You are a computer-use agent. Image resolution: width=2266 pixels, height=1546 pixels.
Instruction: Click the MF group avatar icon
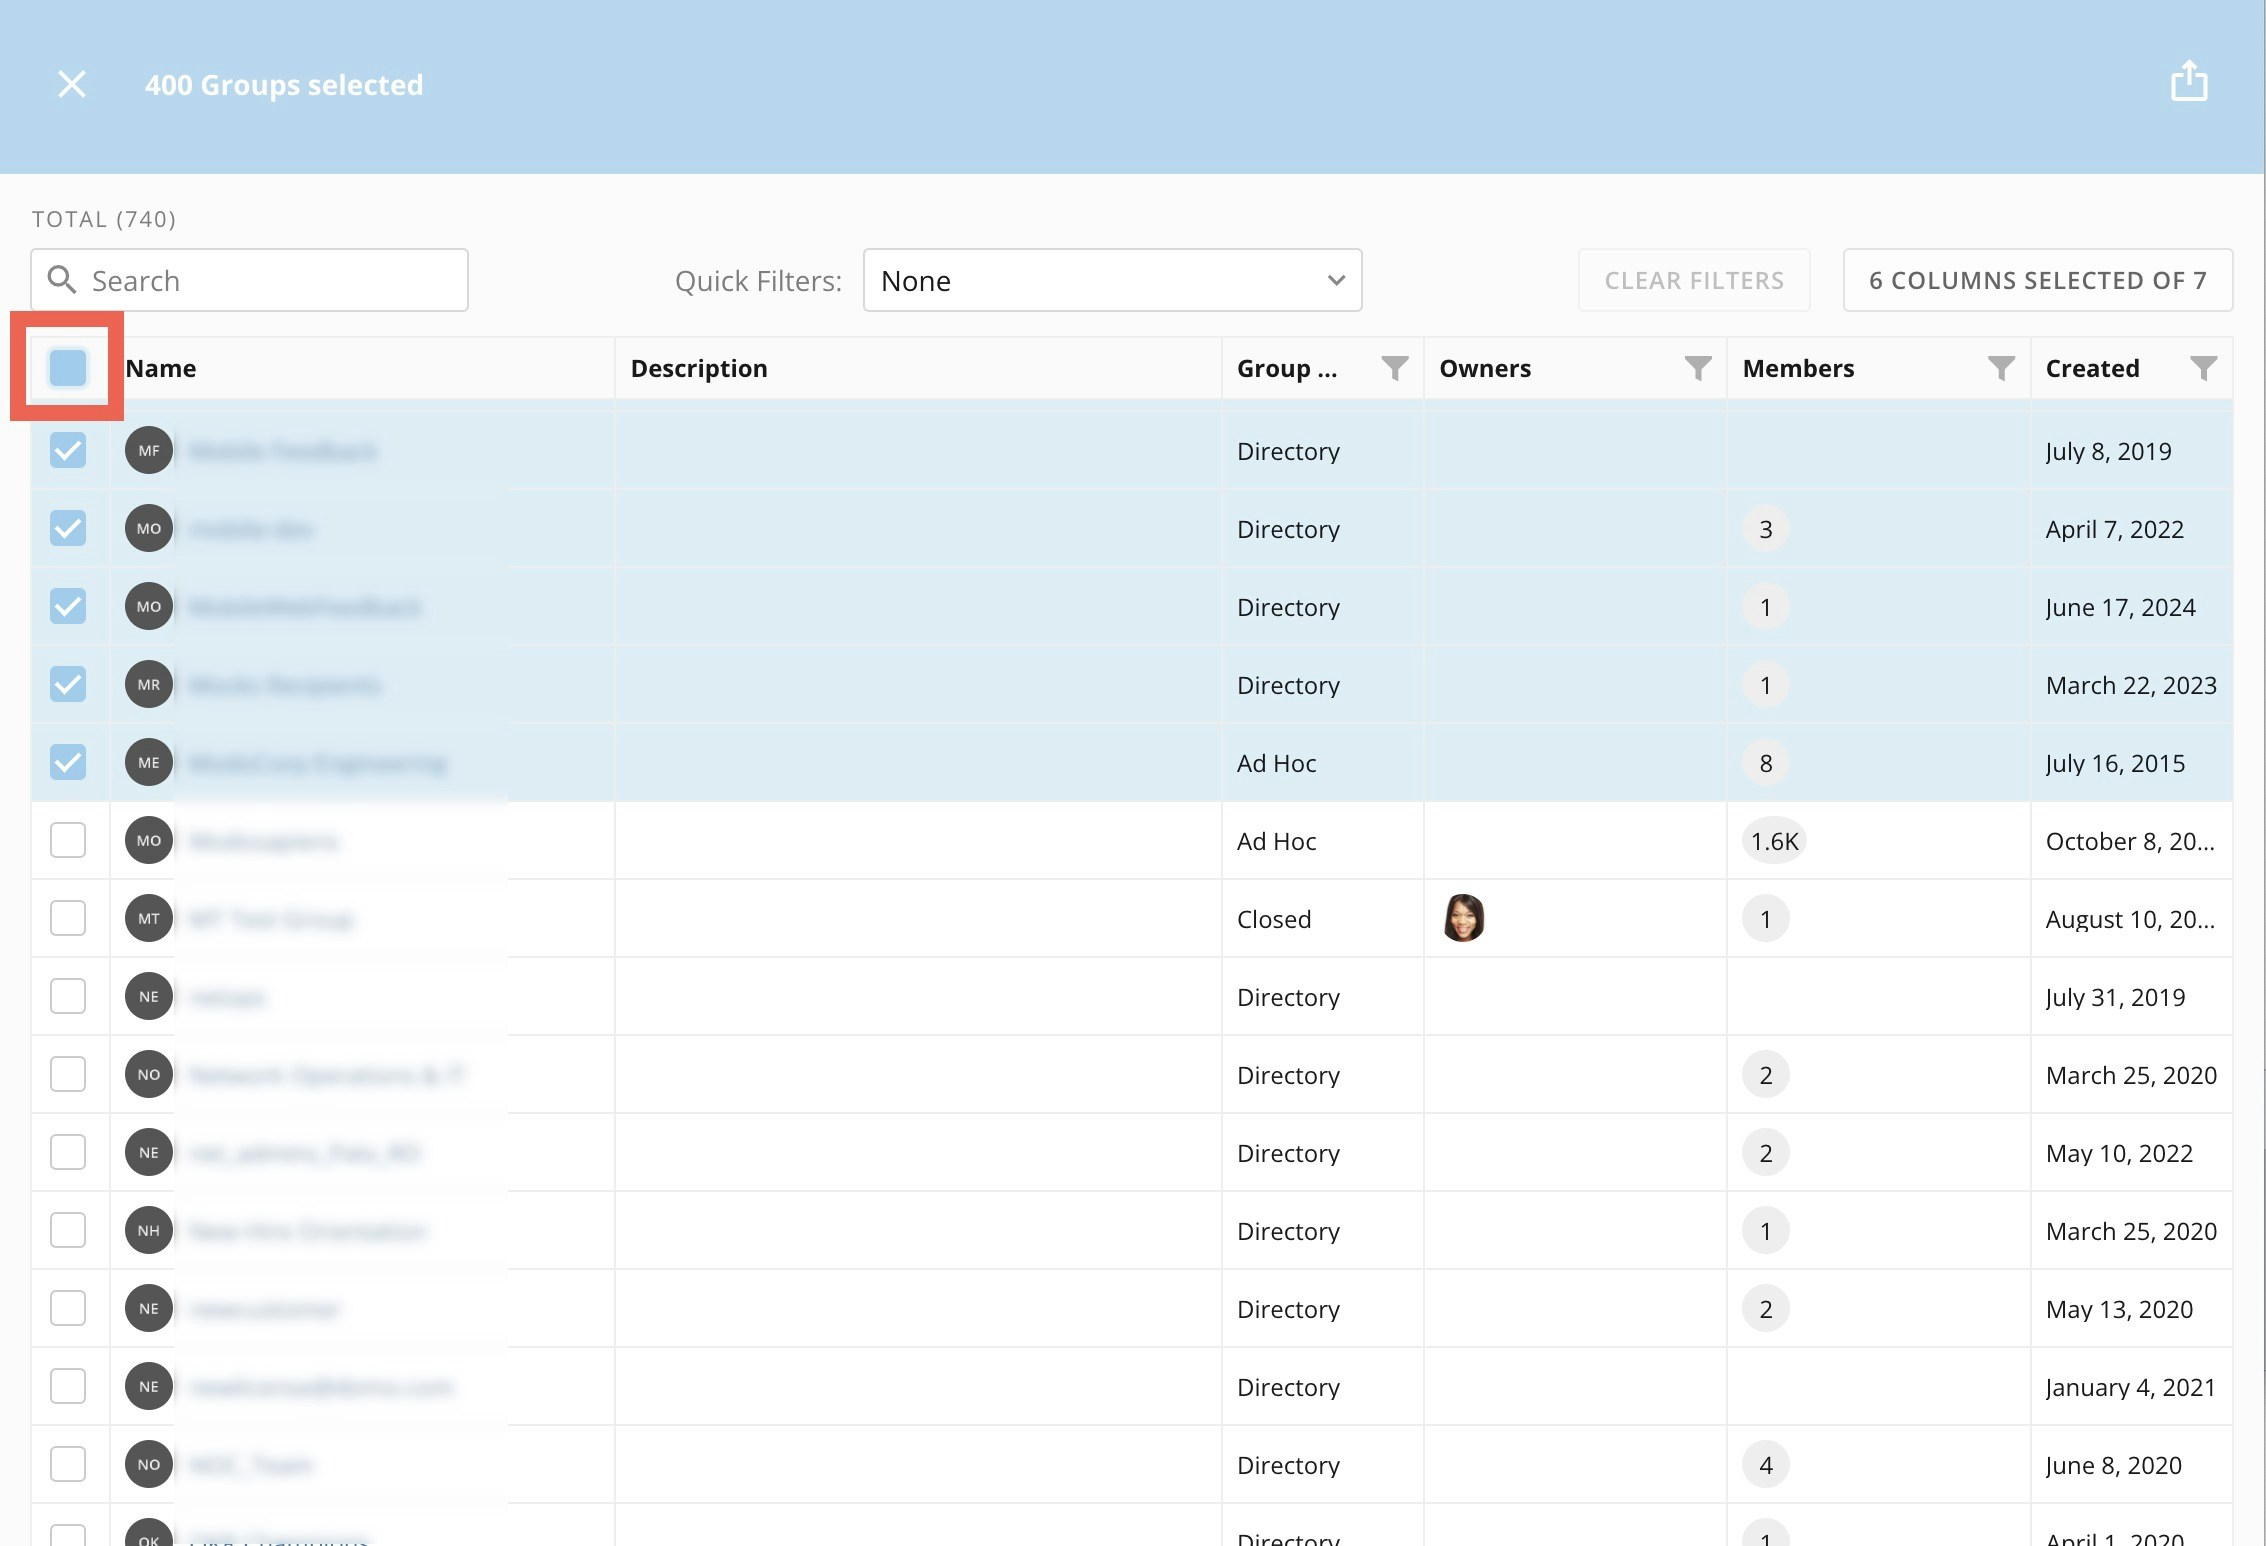coord(149,450)
